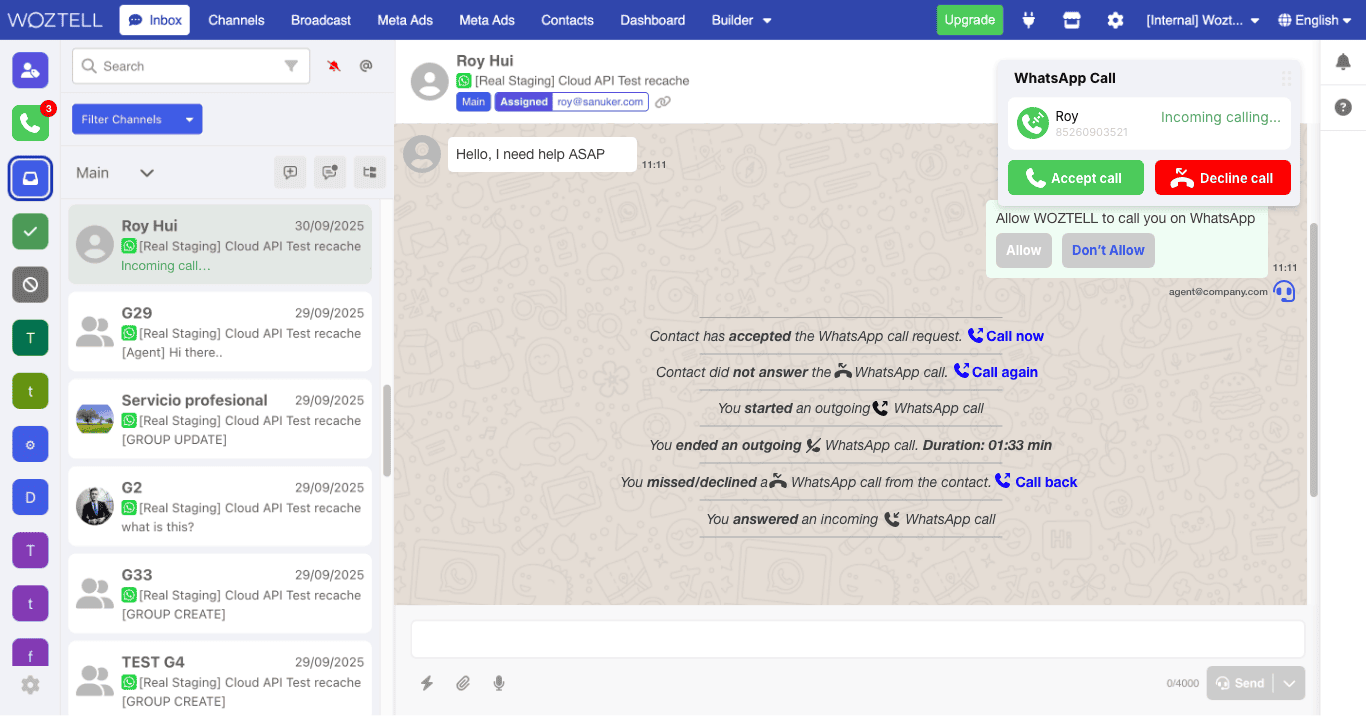Go to the Broadcast menu

[x=321, y=20]
